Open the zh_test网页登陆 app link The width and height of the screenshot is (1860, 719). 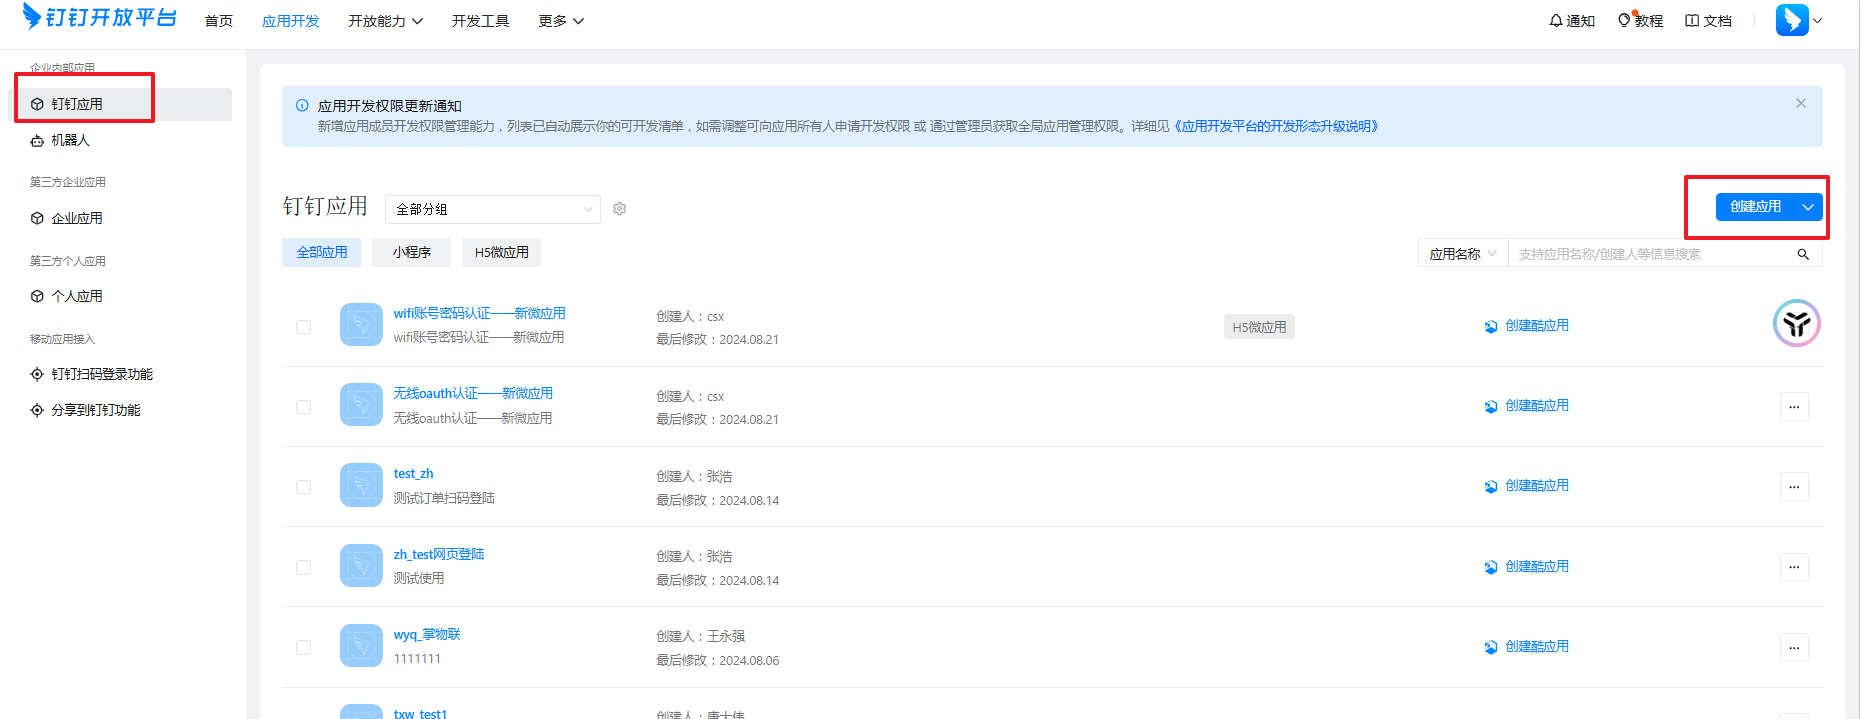439,554
